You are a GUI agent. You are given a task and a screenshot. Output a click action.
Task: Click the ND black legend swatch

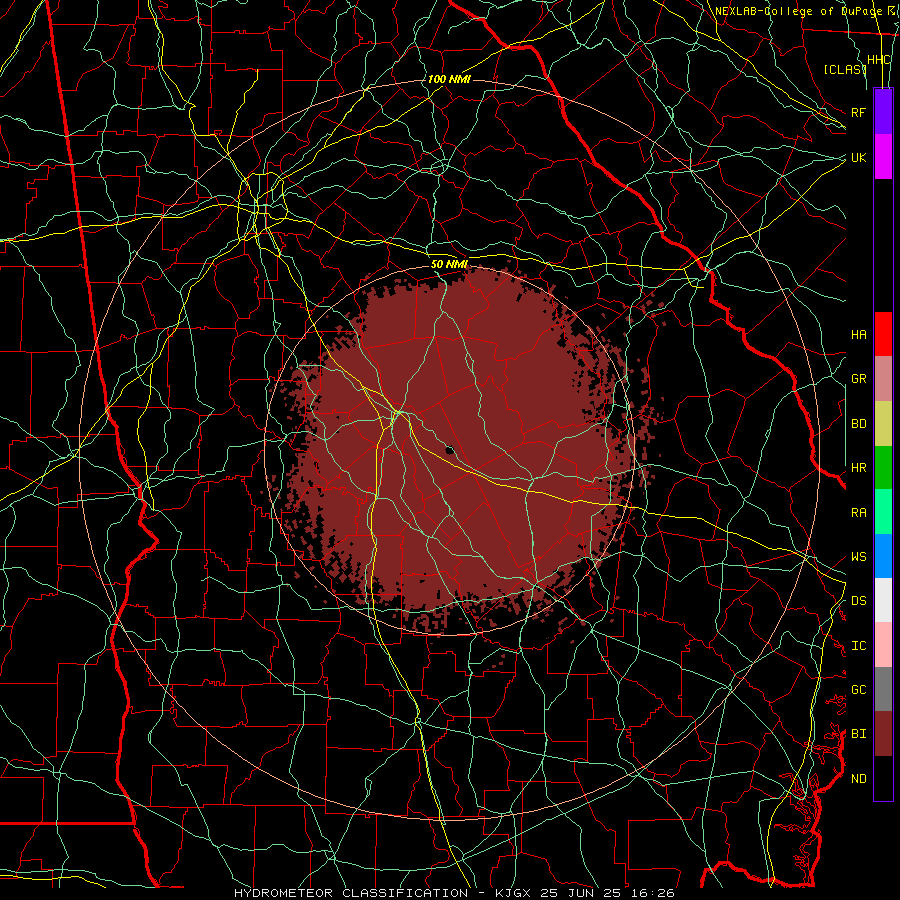883,778
